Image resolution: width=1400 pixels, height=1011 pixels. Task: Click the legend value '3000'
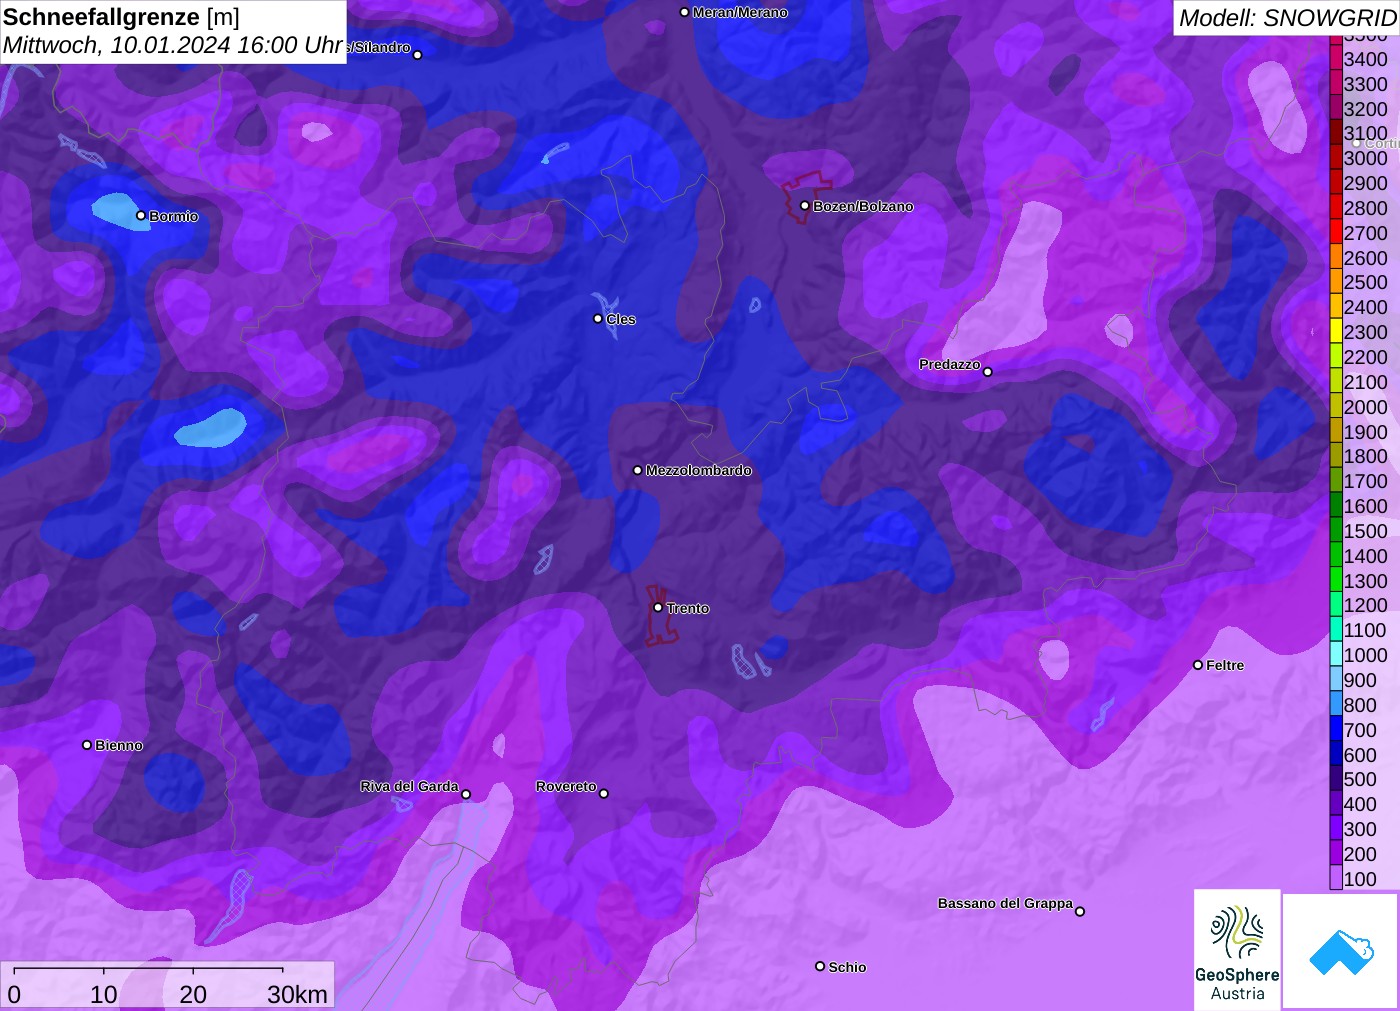click(1365, 158)
